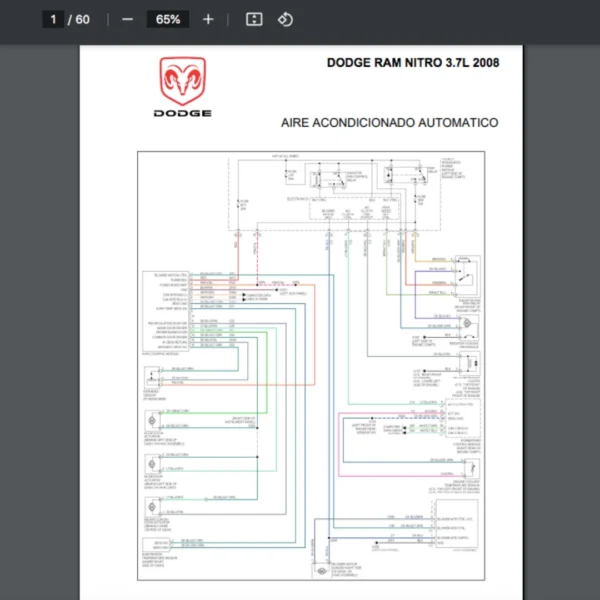Click the engine coolant temperature sensor symbol
This screenshot has width=600, height=600.
point(468,468)
